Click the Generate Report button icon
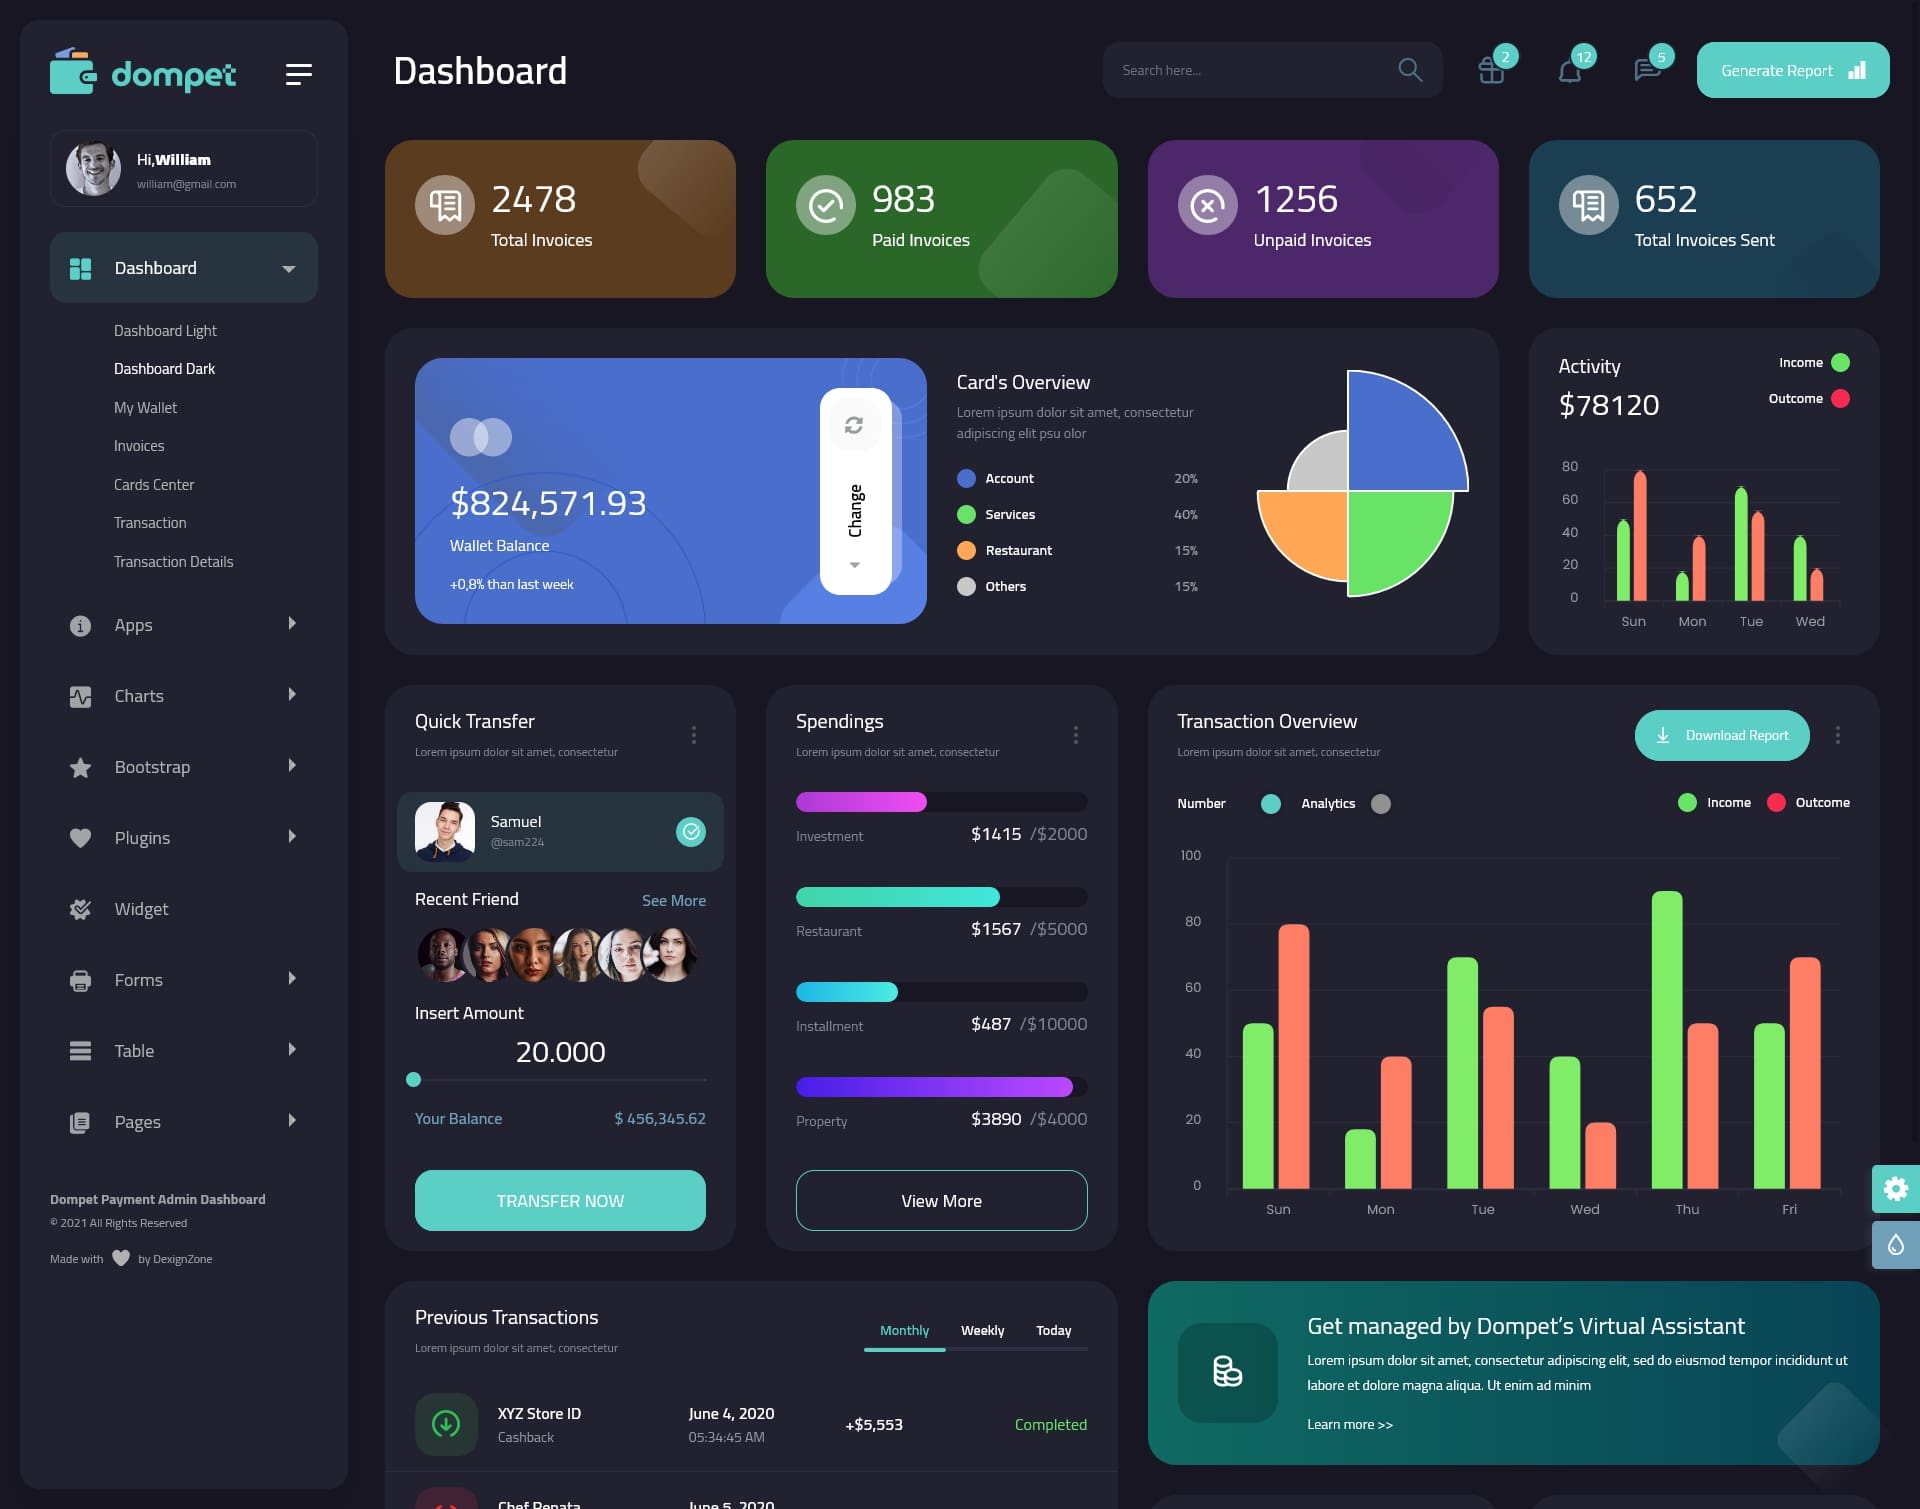This screenshot has width=1920, height=1509. click(x=1856, y=70)
